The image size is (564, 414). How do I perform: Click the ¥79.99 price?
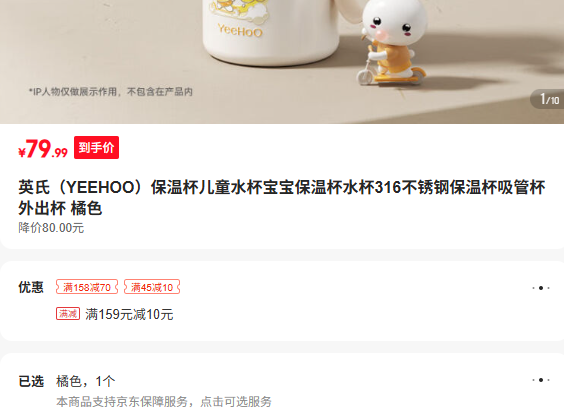[x=43, y=149]
